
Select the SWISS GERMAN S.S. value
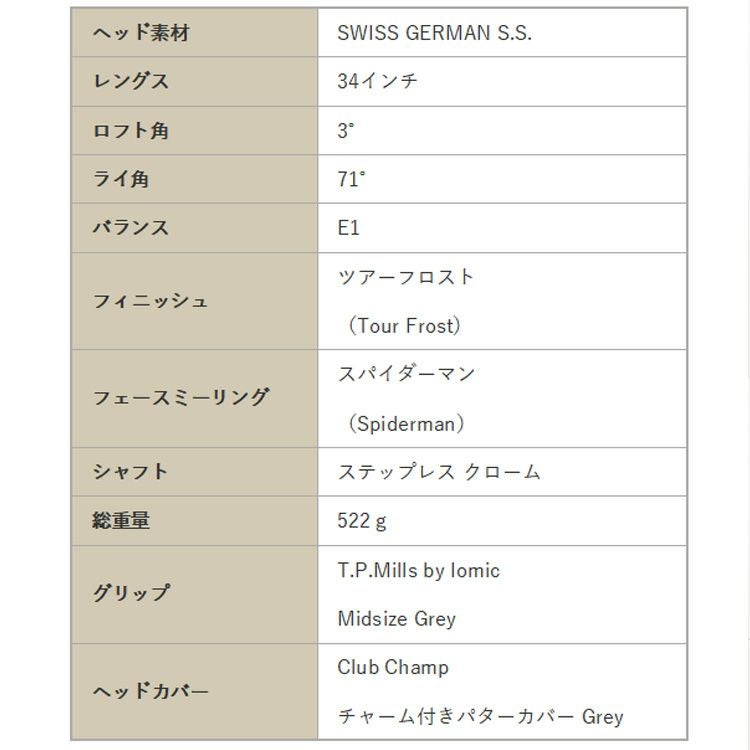pyautogui.click(x=434, y=33)
